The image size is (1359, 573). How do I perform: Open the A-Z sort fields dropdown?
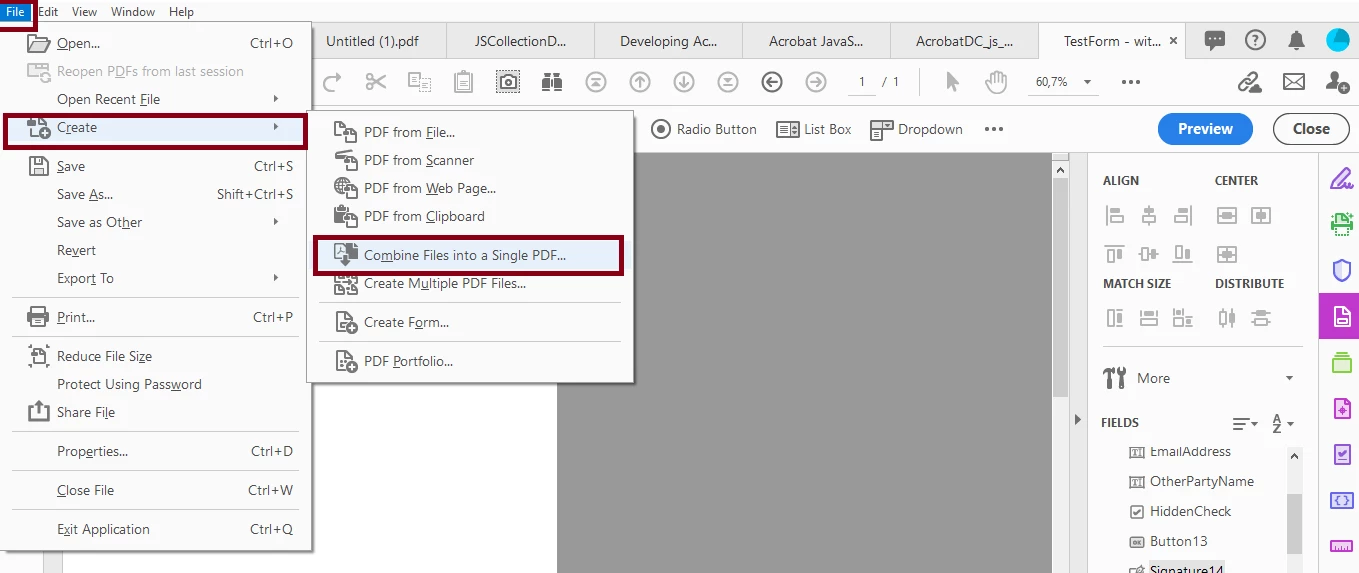pos(1283,424)
